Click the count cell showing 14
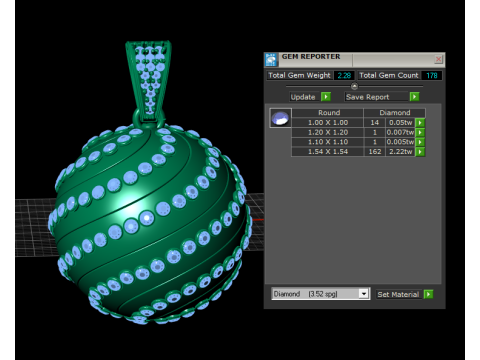 tap(375, 123)
